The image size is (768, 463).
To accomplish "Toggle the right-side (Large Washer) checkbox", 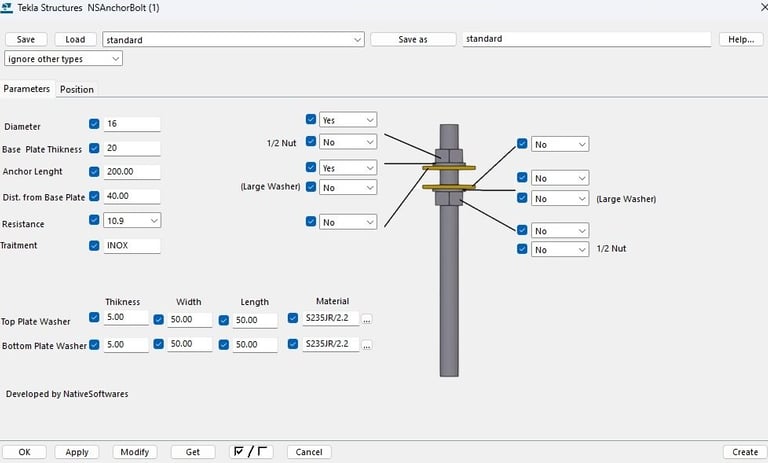I will coord(522,197).
